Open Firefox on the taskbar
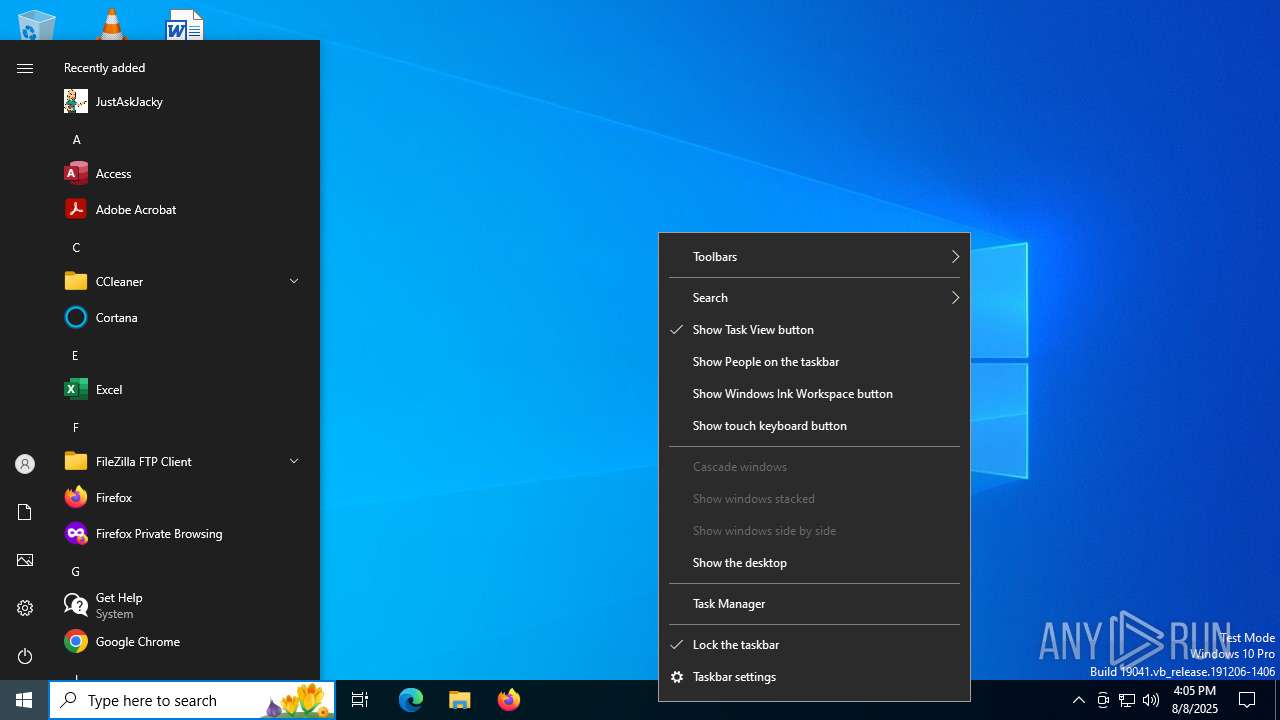This screenshot has width=1280, height=720. pyautogui.click(x=509, y=700)
